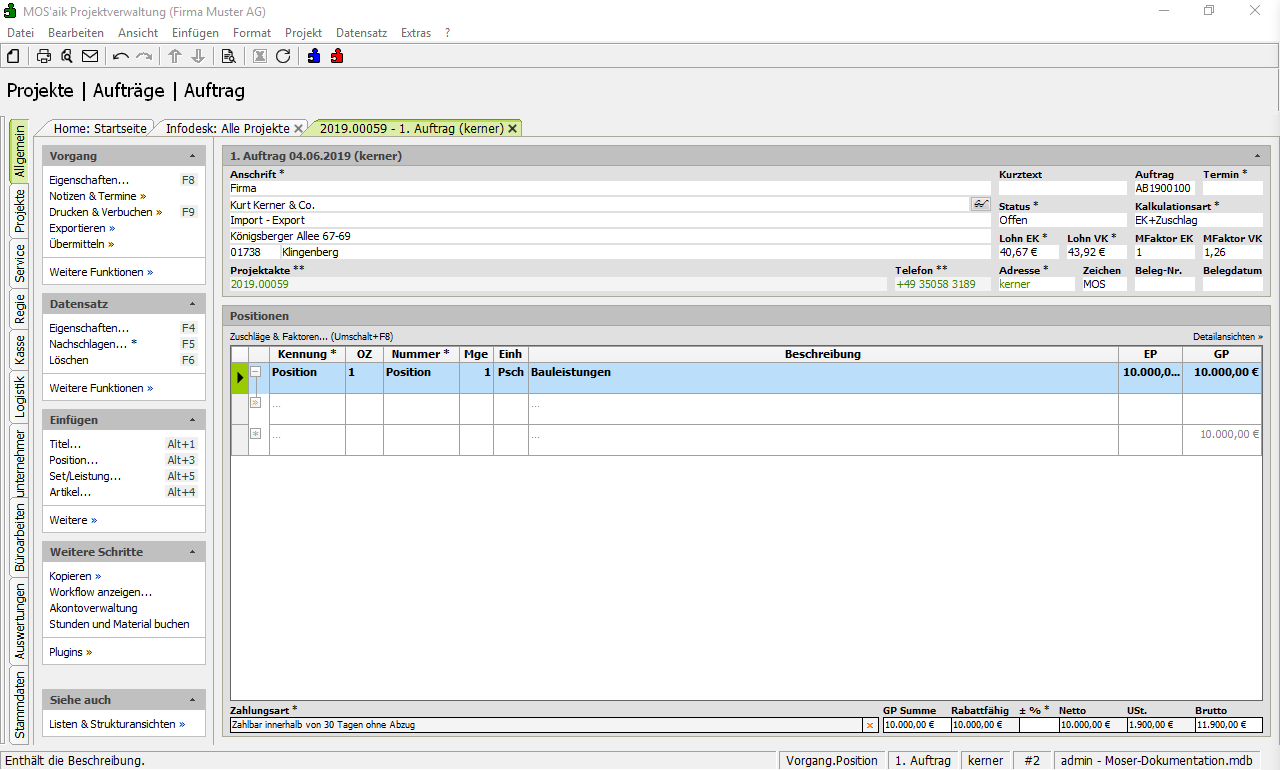Click the document search toolbar icon

(x=228, y=56)
